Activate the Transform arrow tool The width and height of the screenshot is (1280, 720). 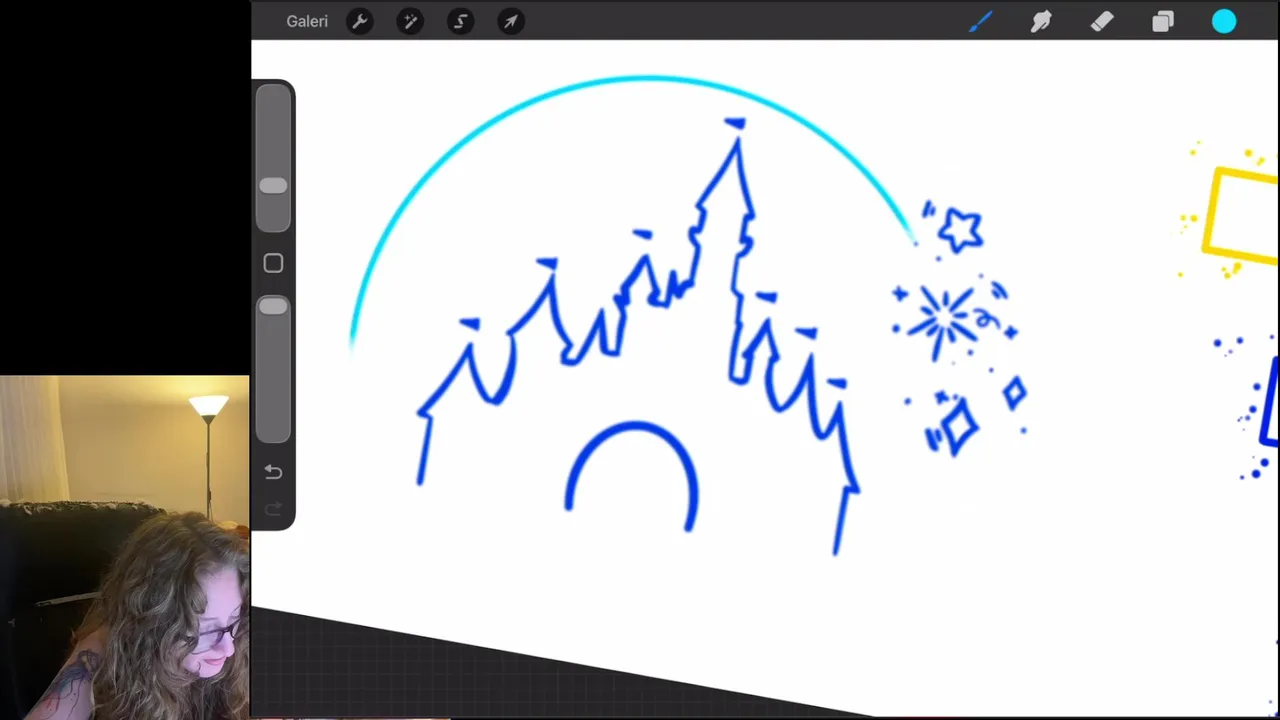click(x=510, y=21)
